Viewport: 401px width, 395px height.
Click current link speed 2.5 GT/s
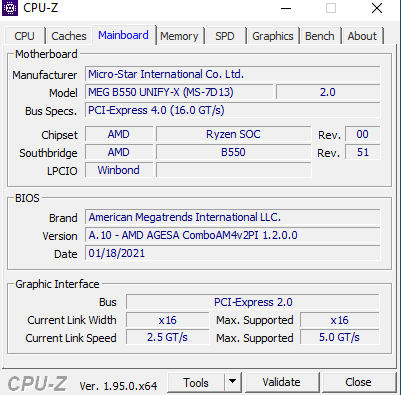coord(168,338)
